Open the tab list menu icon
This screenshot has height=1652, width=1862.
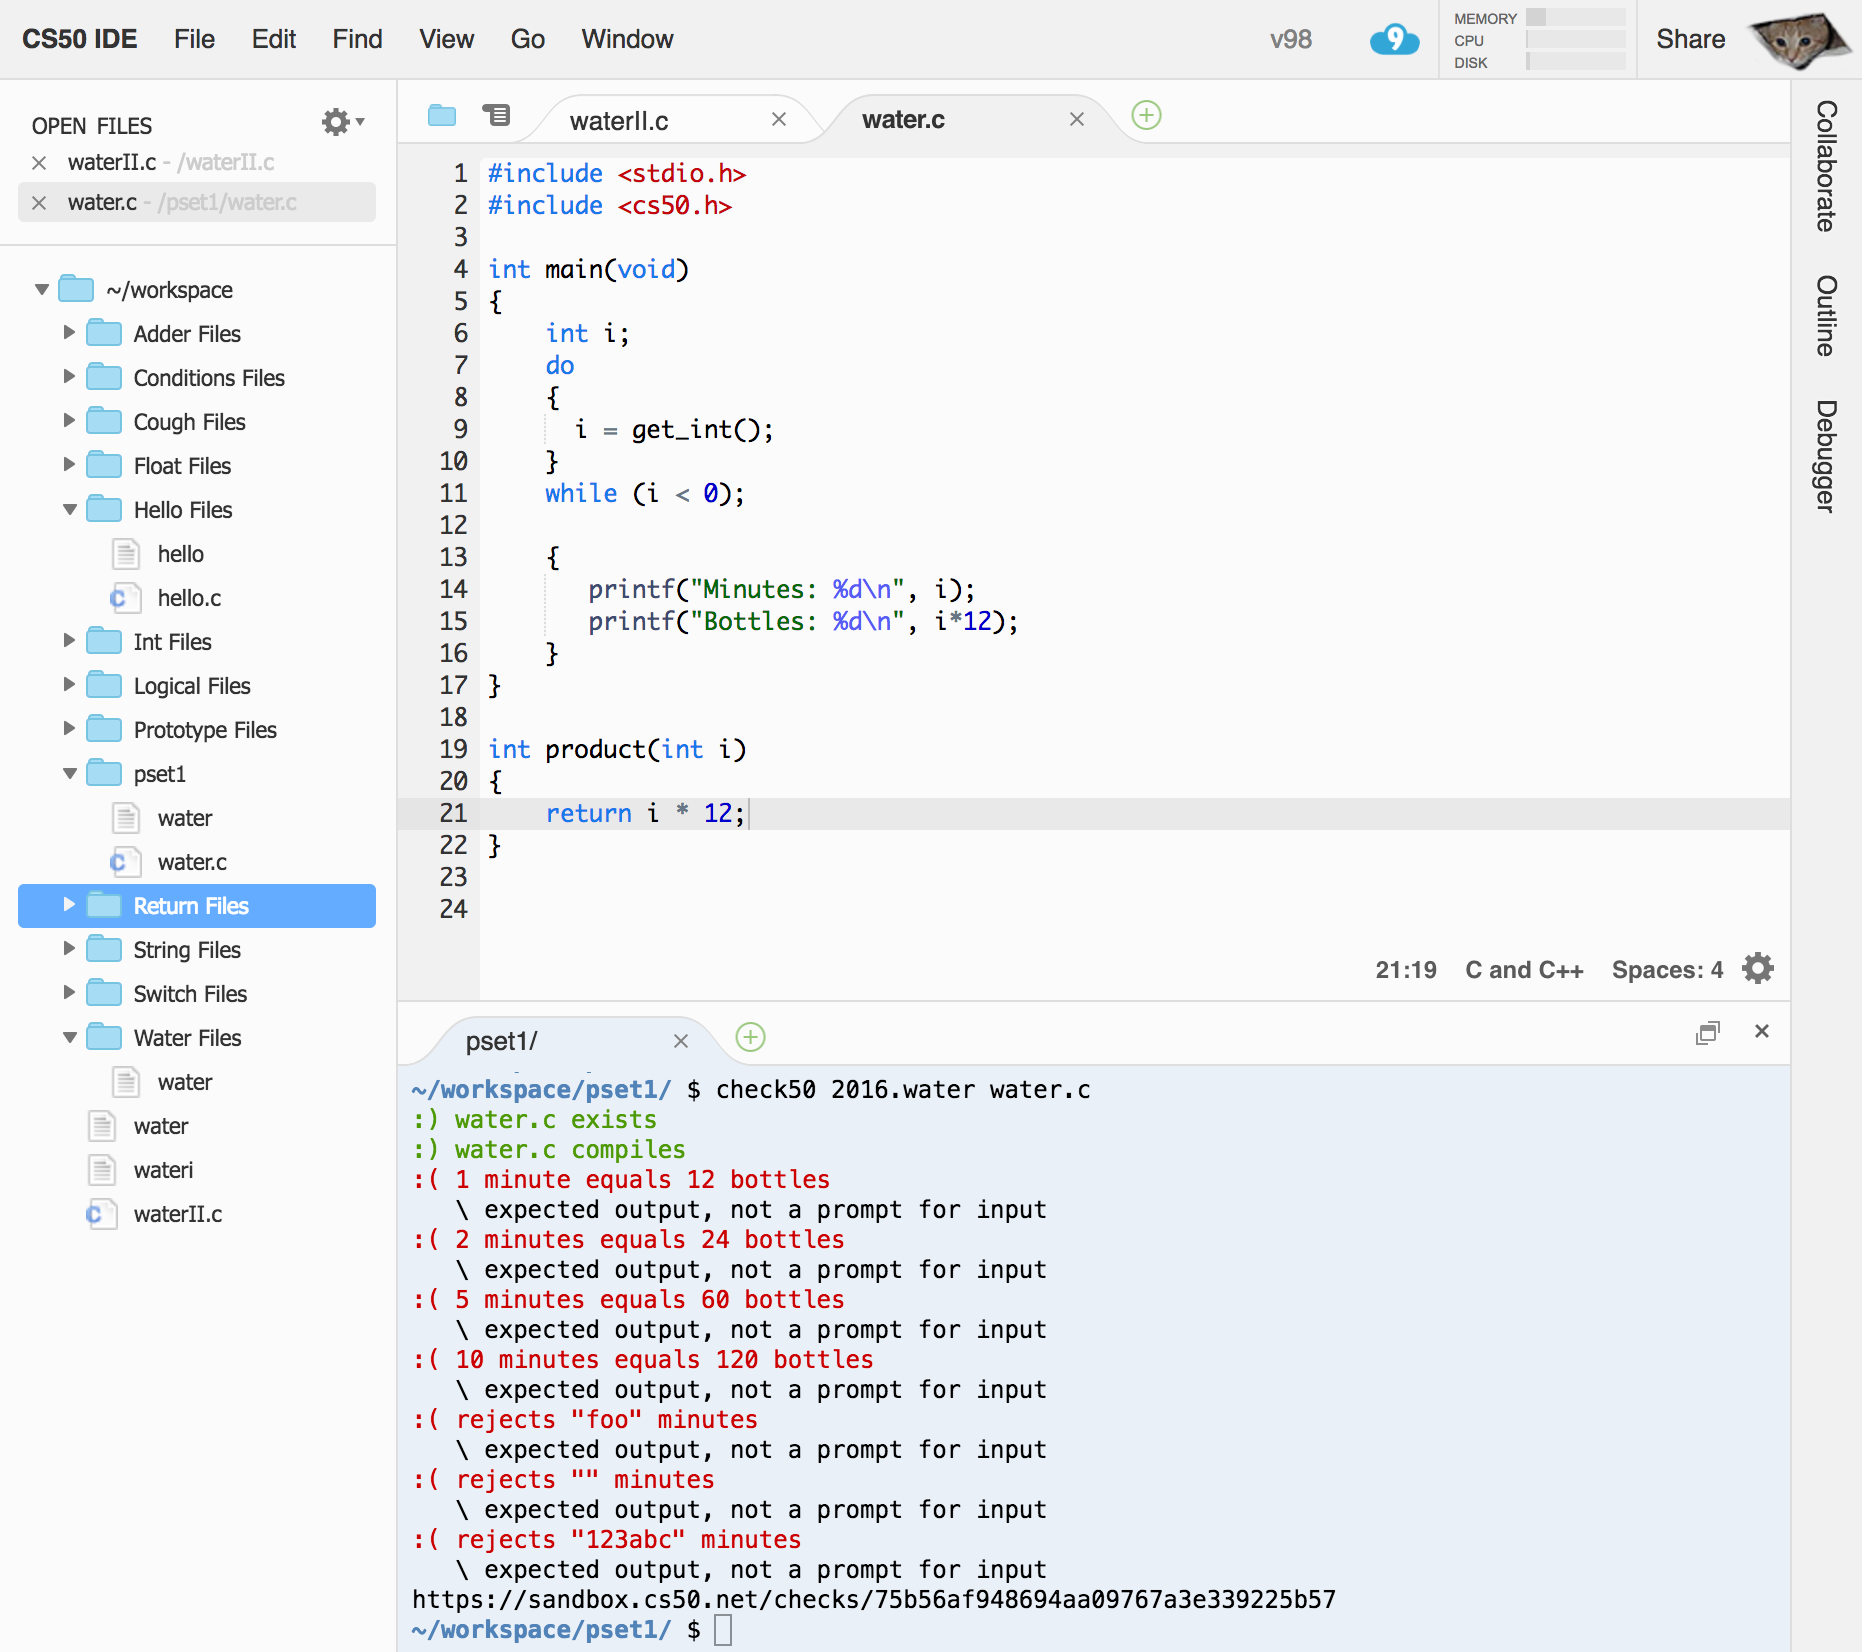click(496, 115)
